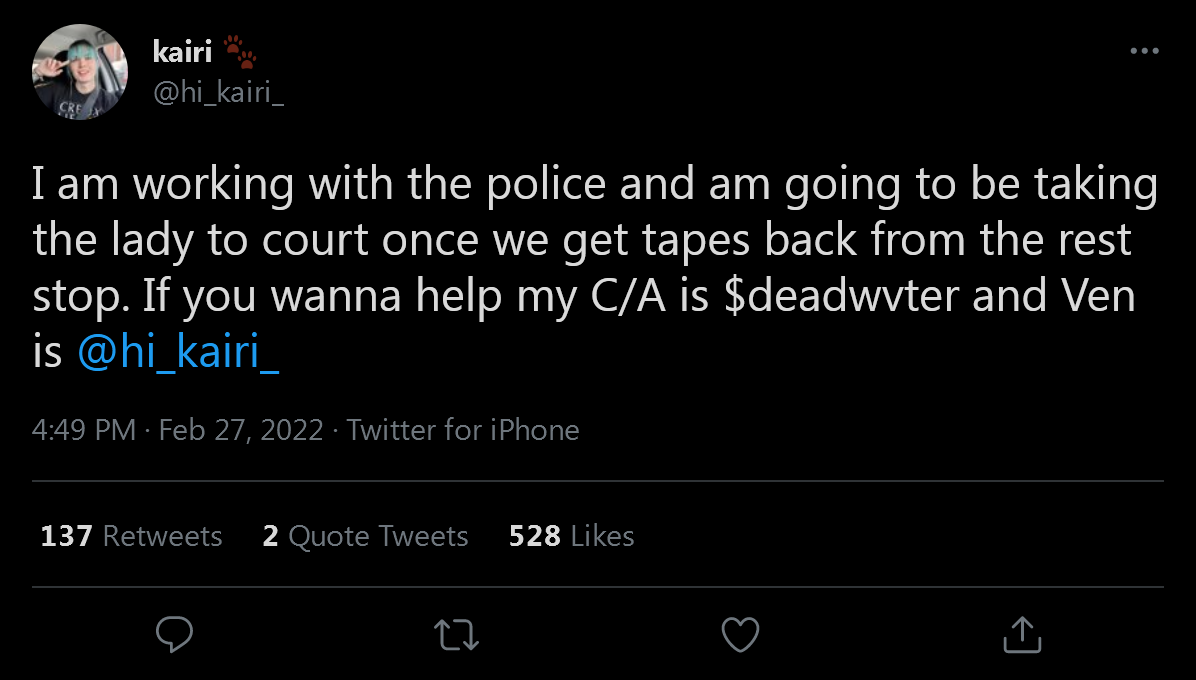Retweet using the arrows icon
This screenshot has height=680, width=1196.
point(456,634)
